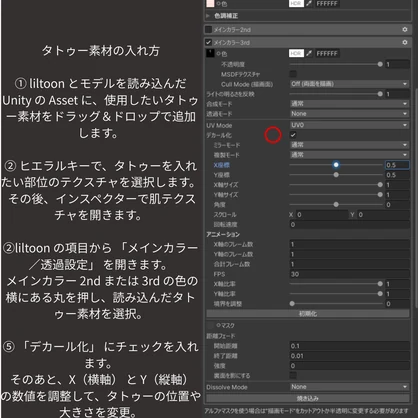Open the 透過モード dropdown

(349, 114)
